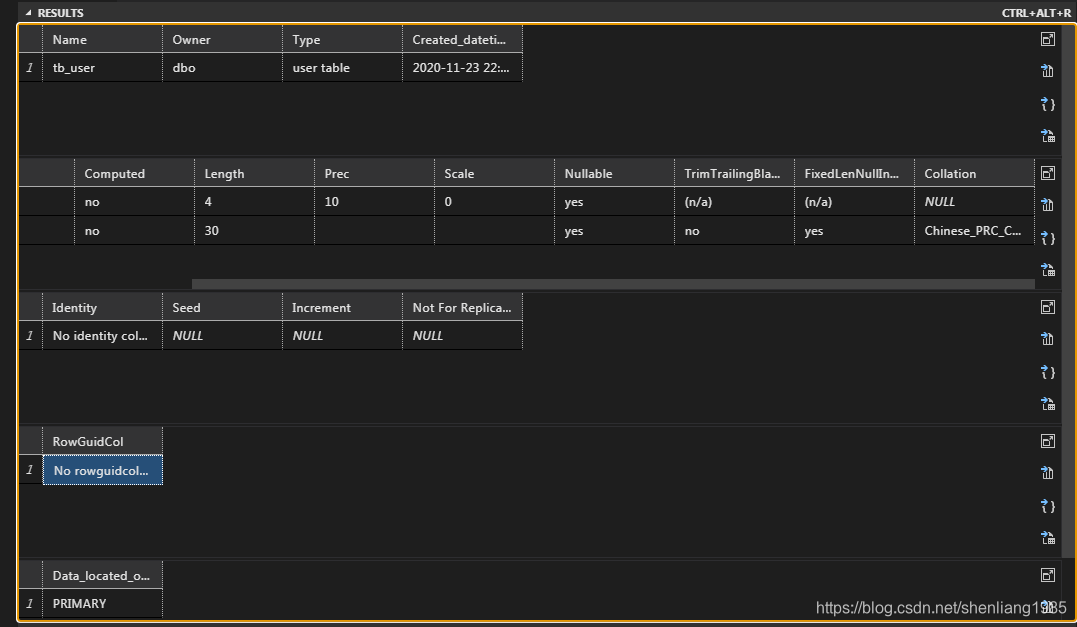This screenshot has height=627, width=1077.
Task: Select the dbo owner cell
Action: click(223, 67)
